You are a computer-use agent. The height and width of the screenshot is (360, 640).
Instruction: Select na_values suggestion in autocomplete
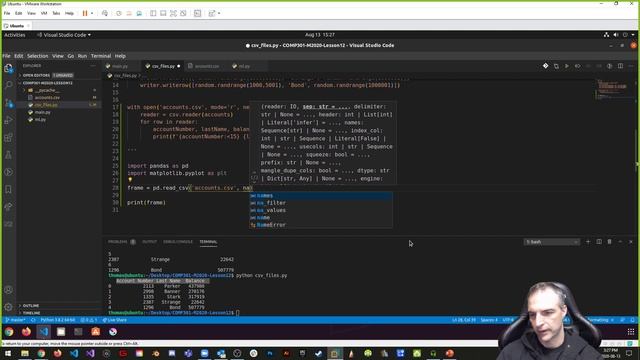[x=321, y=210]
